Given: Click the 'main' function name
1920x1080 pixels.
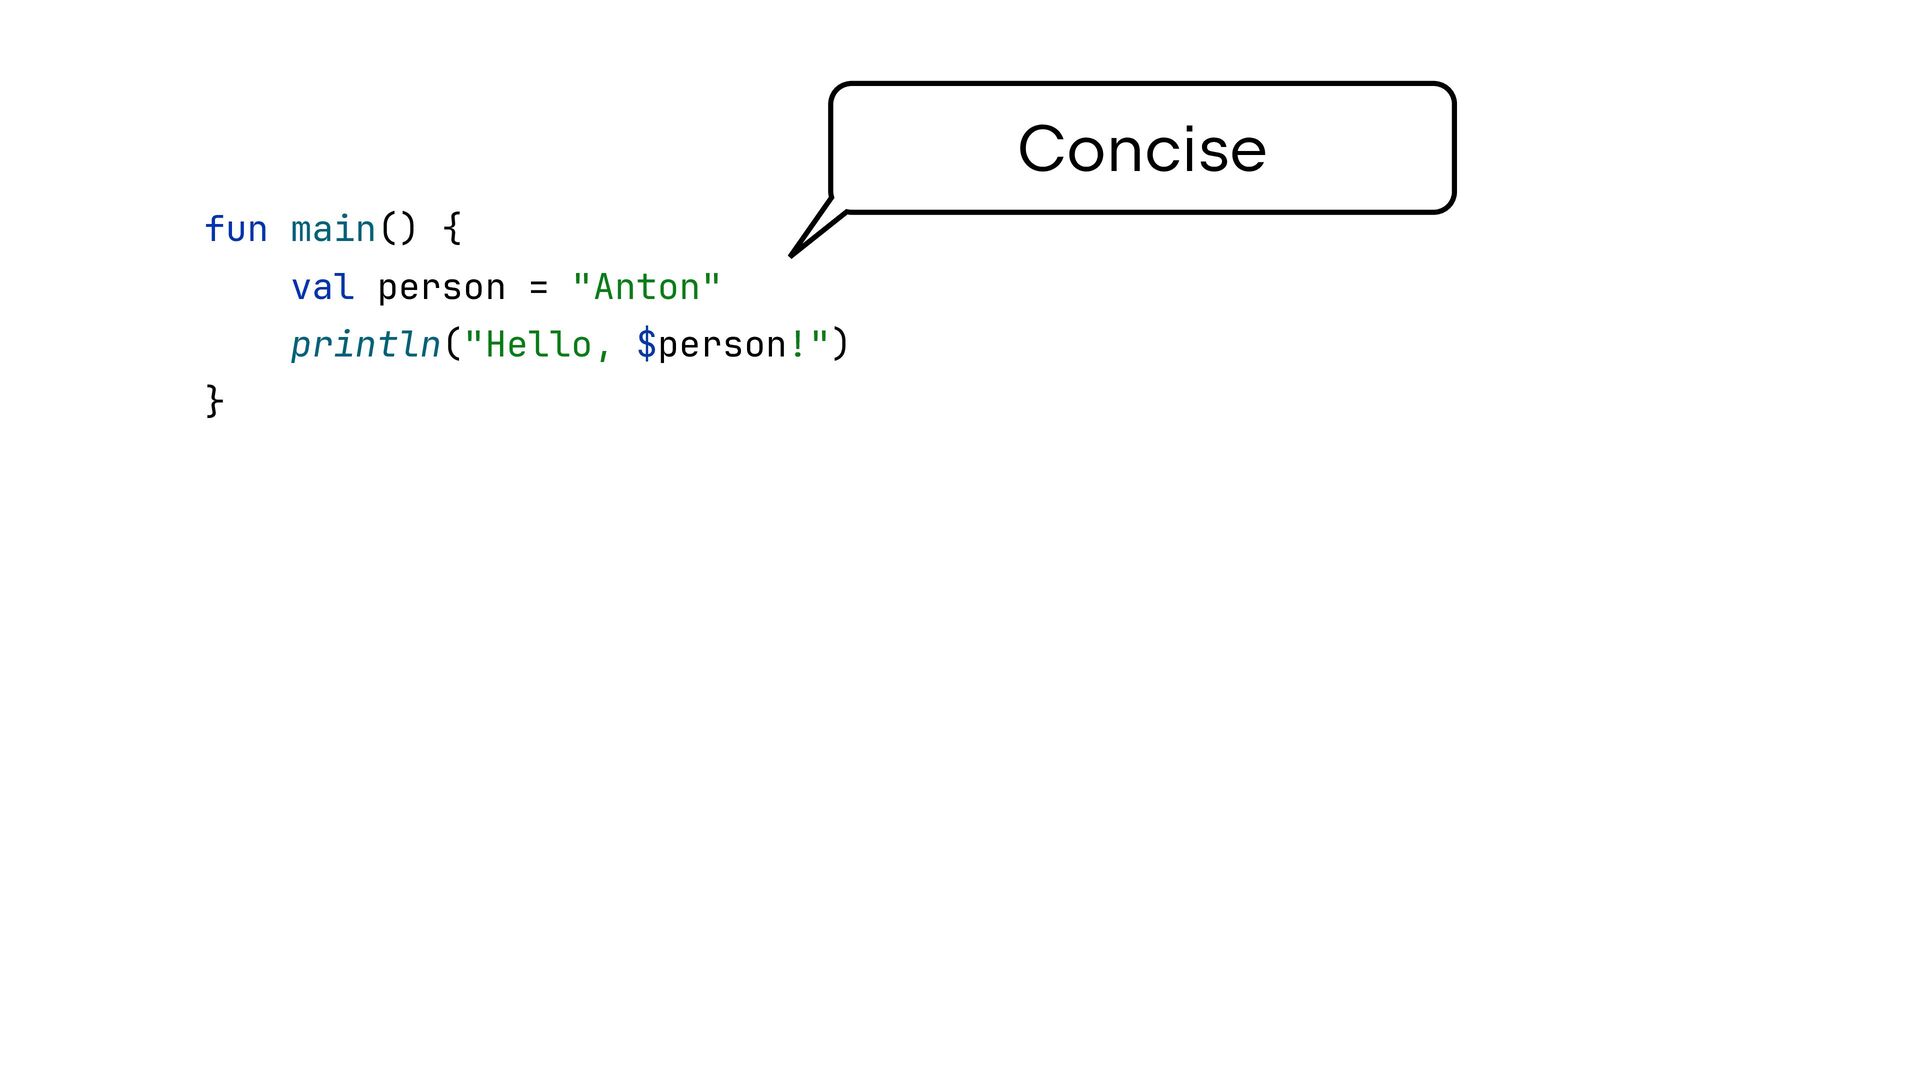Looking at the screenshot, I should tap(333, 229).
